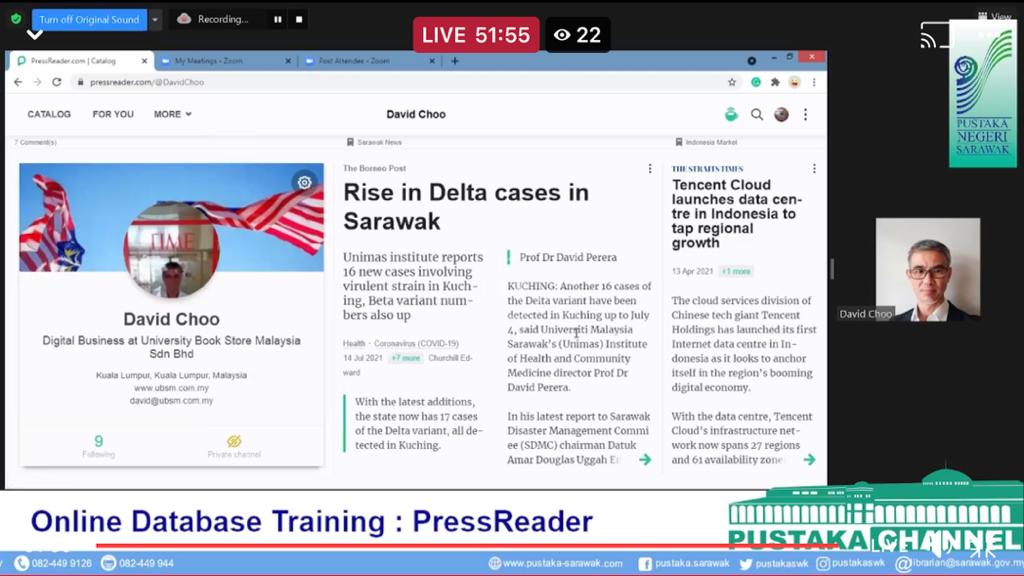Stop the Zoom recording
Screen dimensions: 1024x576
[x=299, y=20]
